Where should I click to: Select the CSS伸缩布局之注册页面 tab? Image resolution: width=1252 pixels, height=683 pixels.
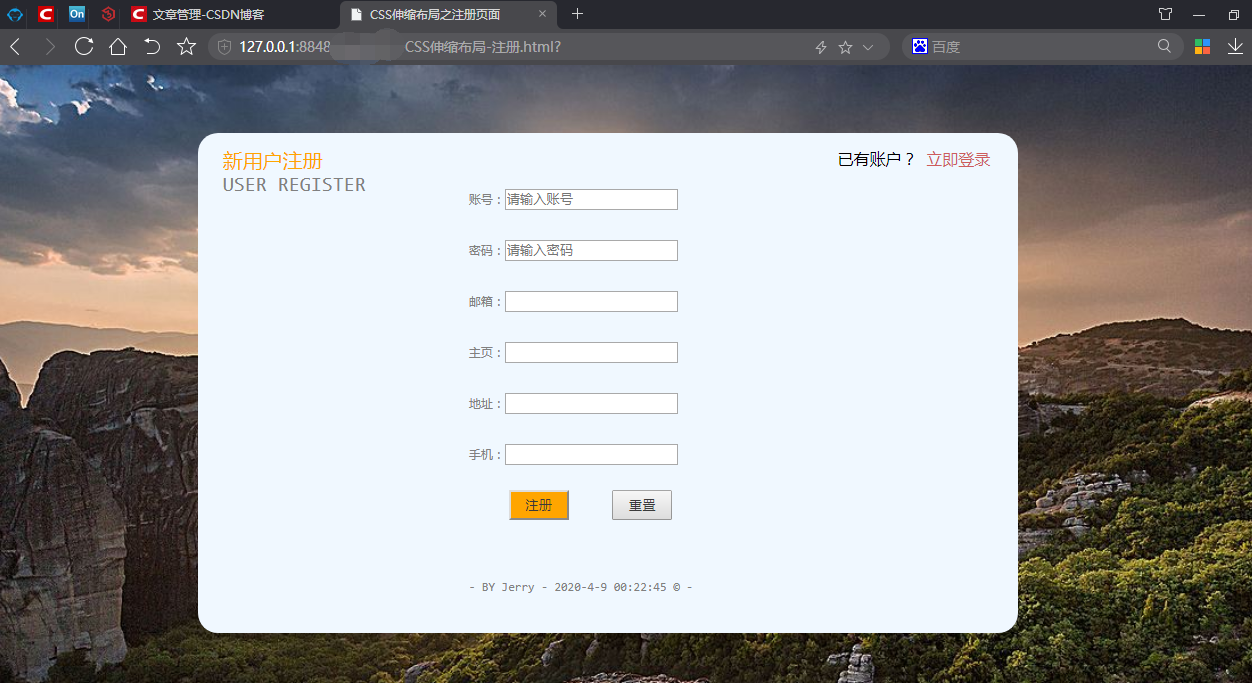[x=440, y=14]
